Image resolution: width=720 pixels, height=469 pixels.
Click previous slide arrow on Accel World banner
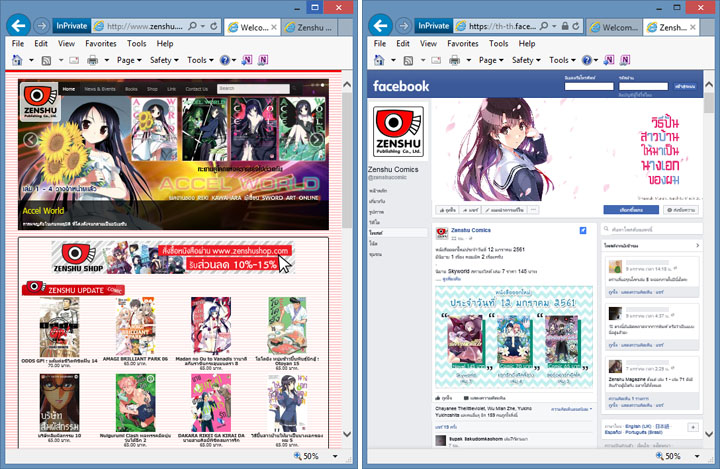point(30,140)
